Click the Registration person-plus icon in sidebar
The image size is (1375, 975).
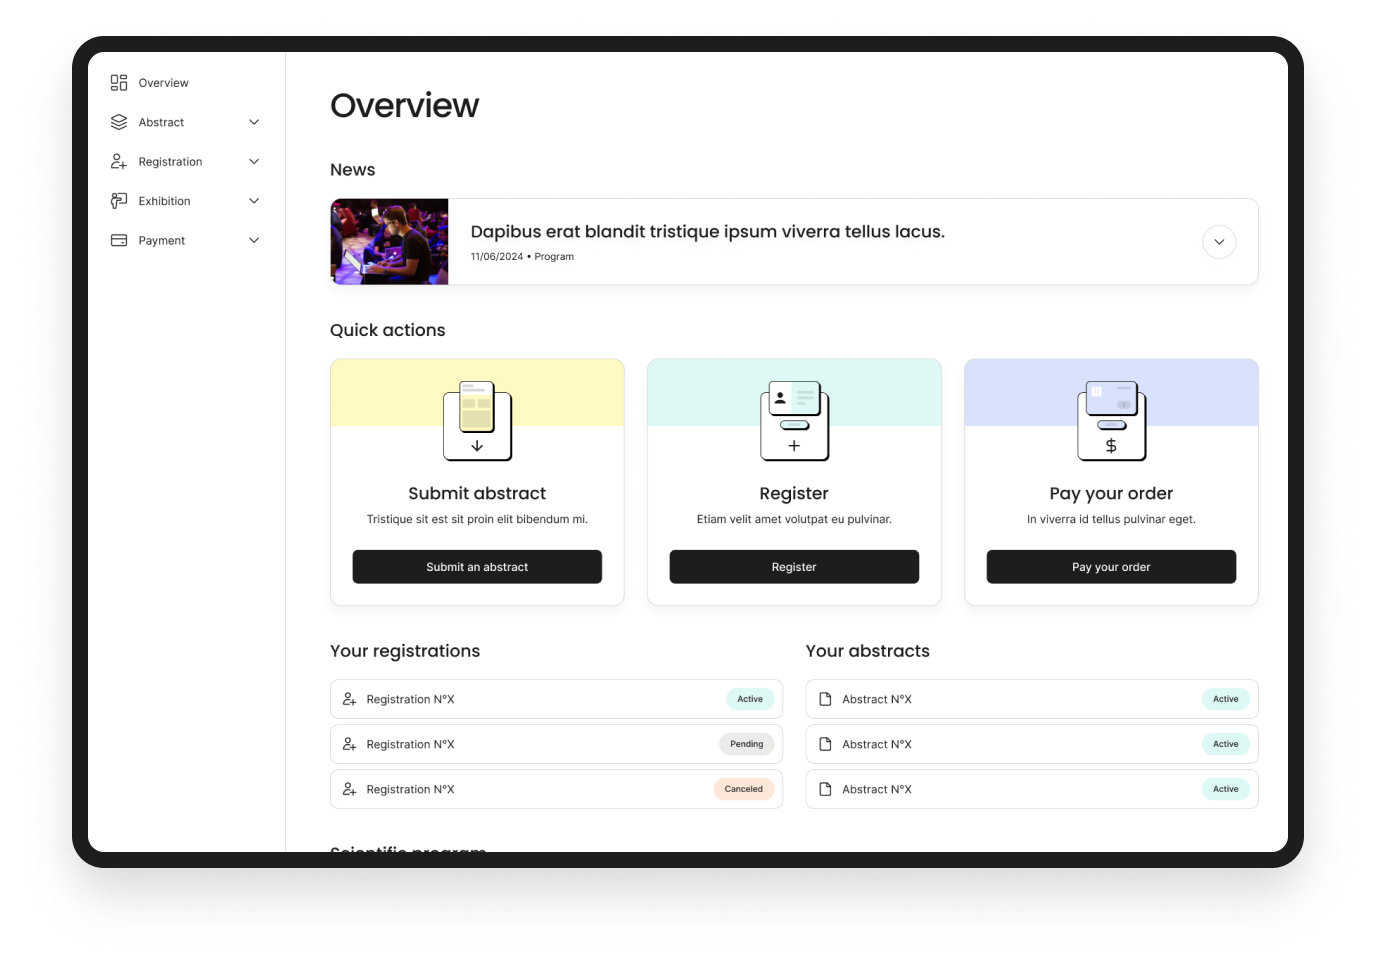[x=119, y=162]
